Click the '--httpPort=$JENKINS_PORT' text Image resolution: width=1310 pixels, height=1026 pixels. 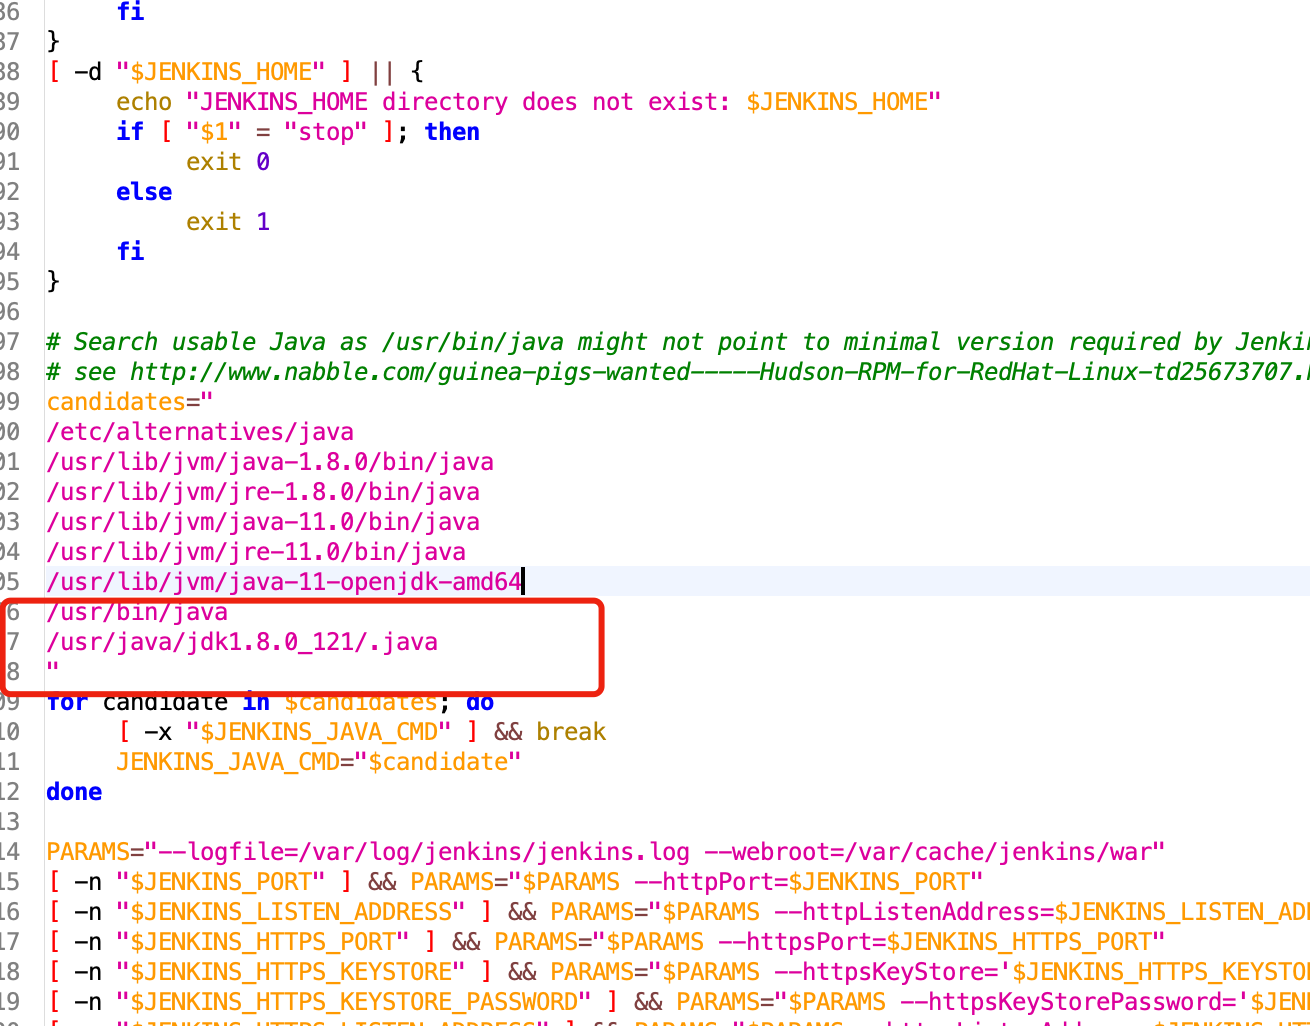point(802,882)
